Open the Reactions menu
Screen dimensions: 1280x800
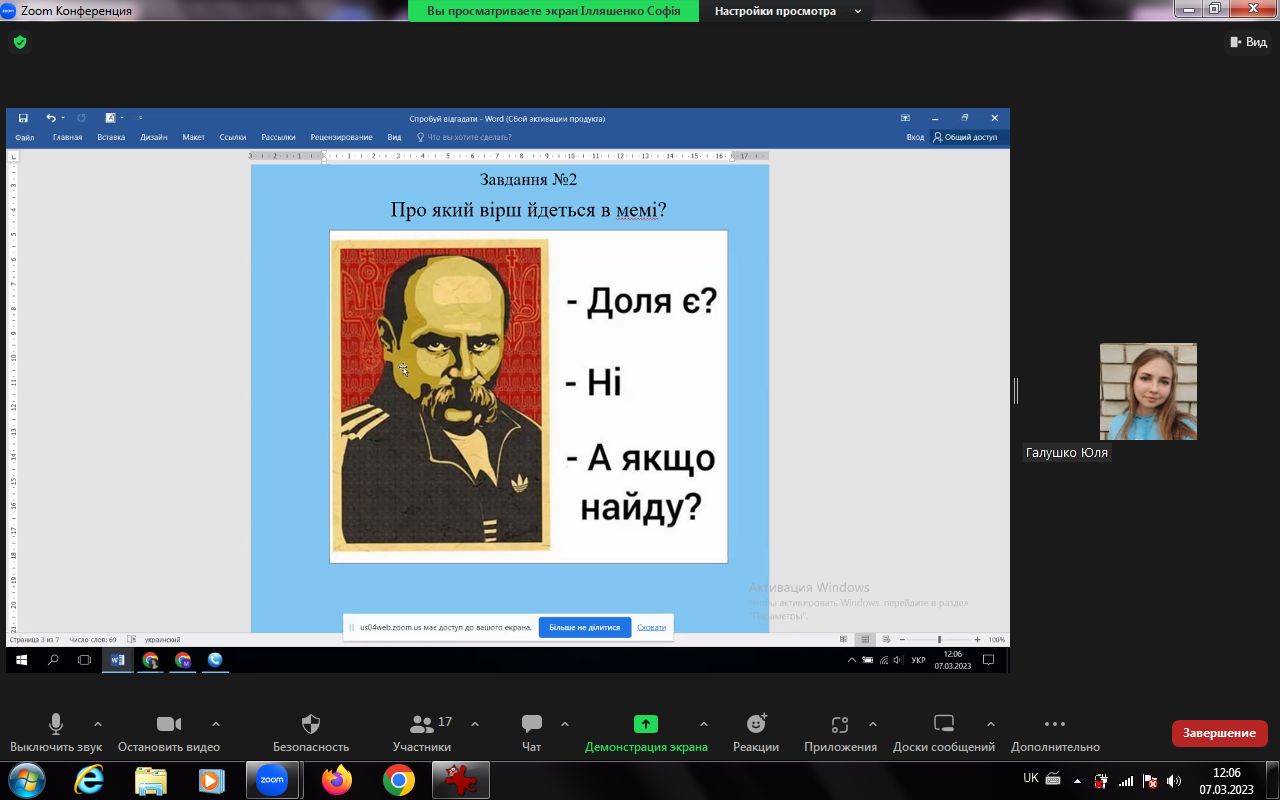756,733
